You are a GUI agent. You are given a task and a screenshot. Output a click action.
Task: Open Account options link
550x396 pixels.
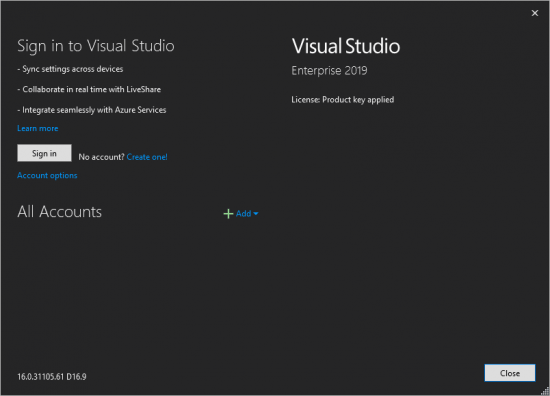[x=47, y=175]
